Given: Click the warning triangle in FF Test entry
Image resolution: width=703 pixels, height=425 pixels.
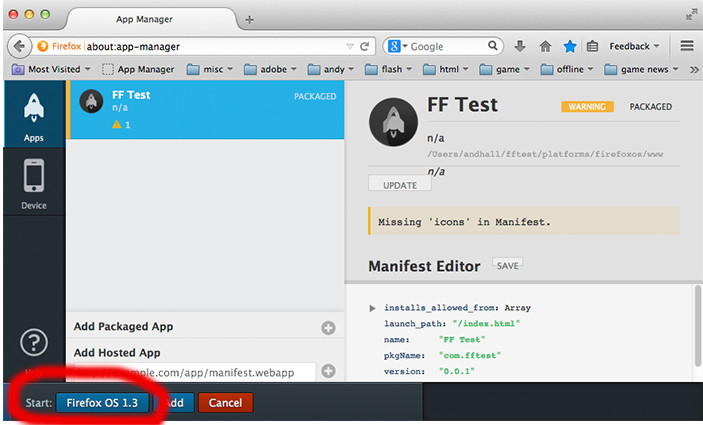Looking at the screenshot, I should (x=117, y=124).
